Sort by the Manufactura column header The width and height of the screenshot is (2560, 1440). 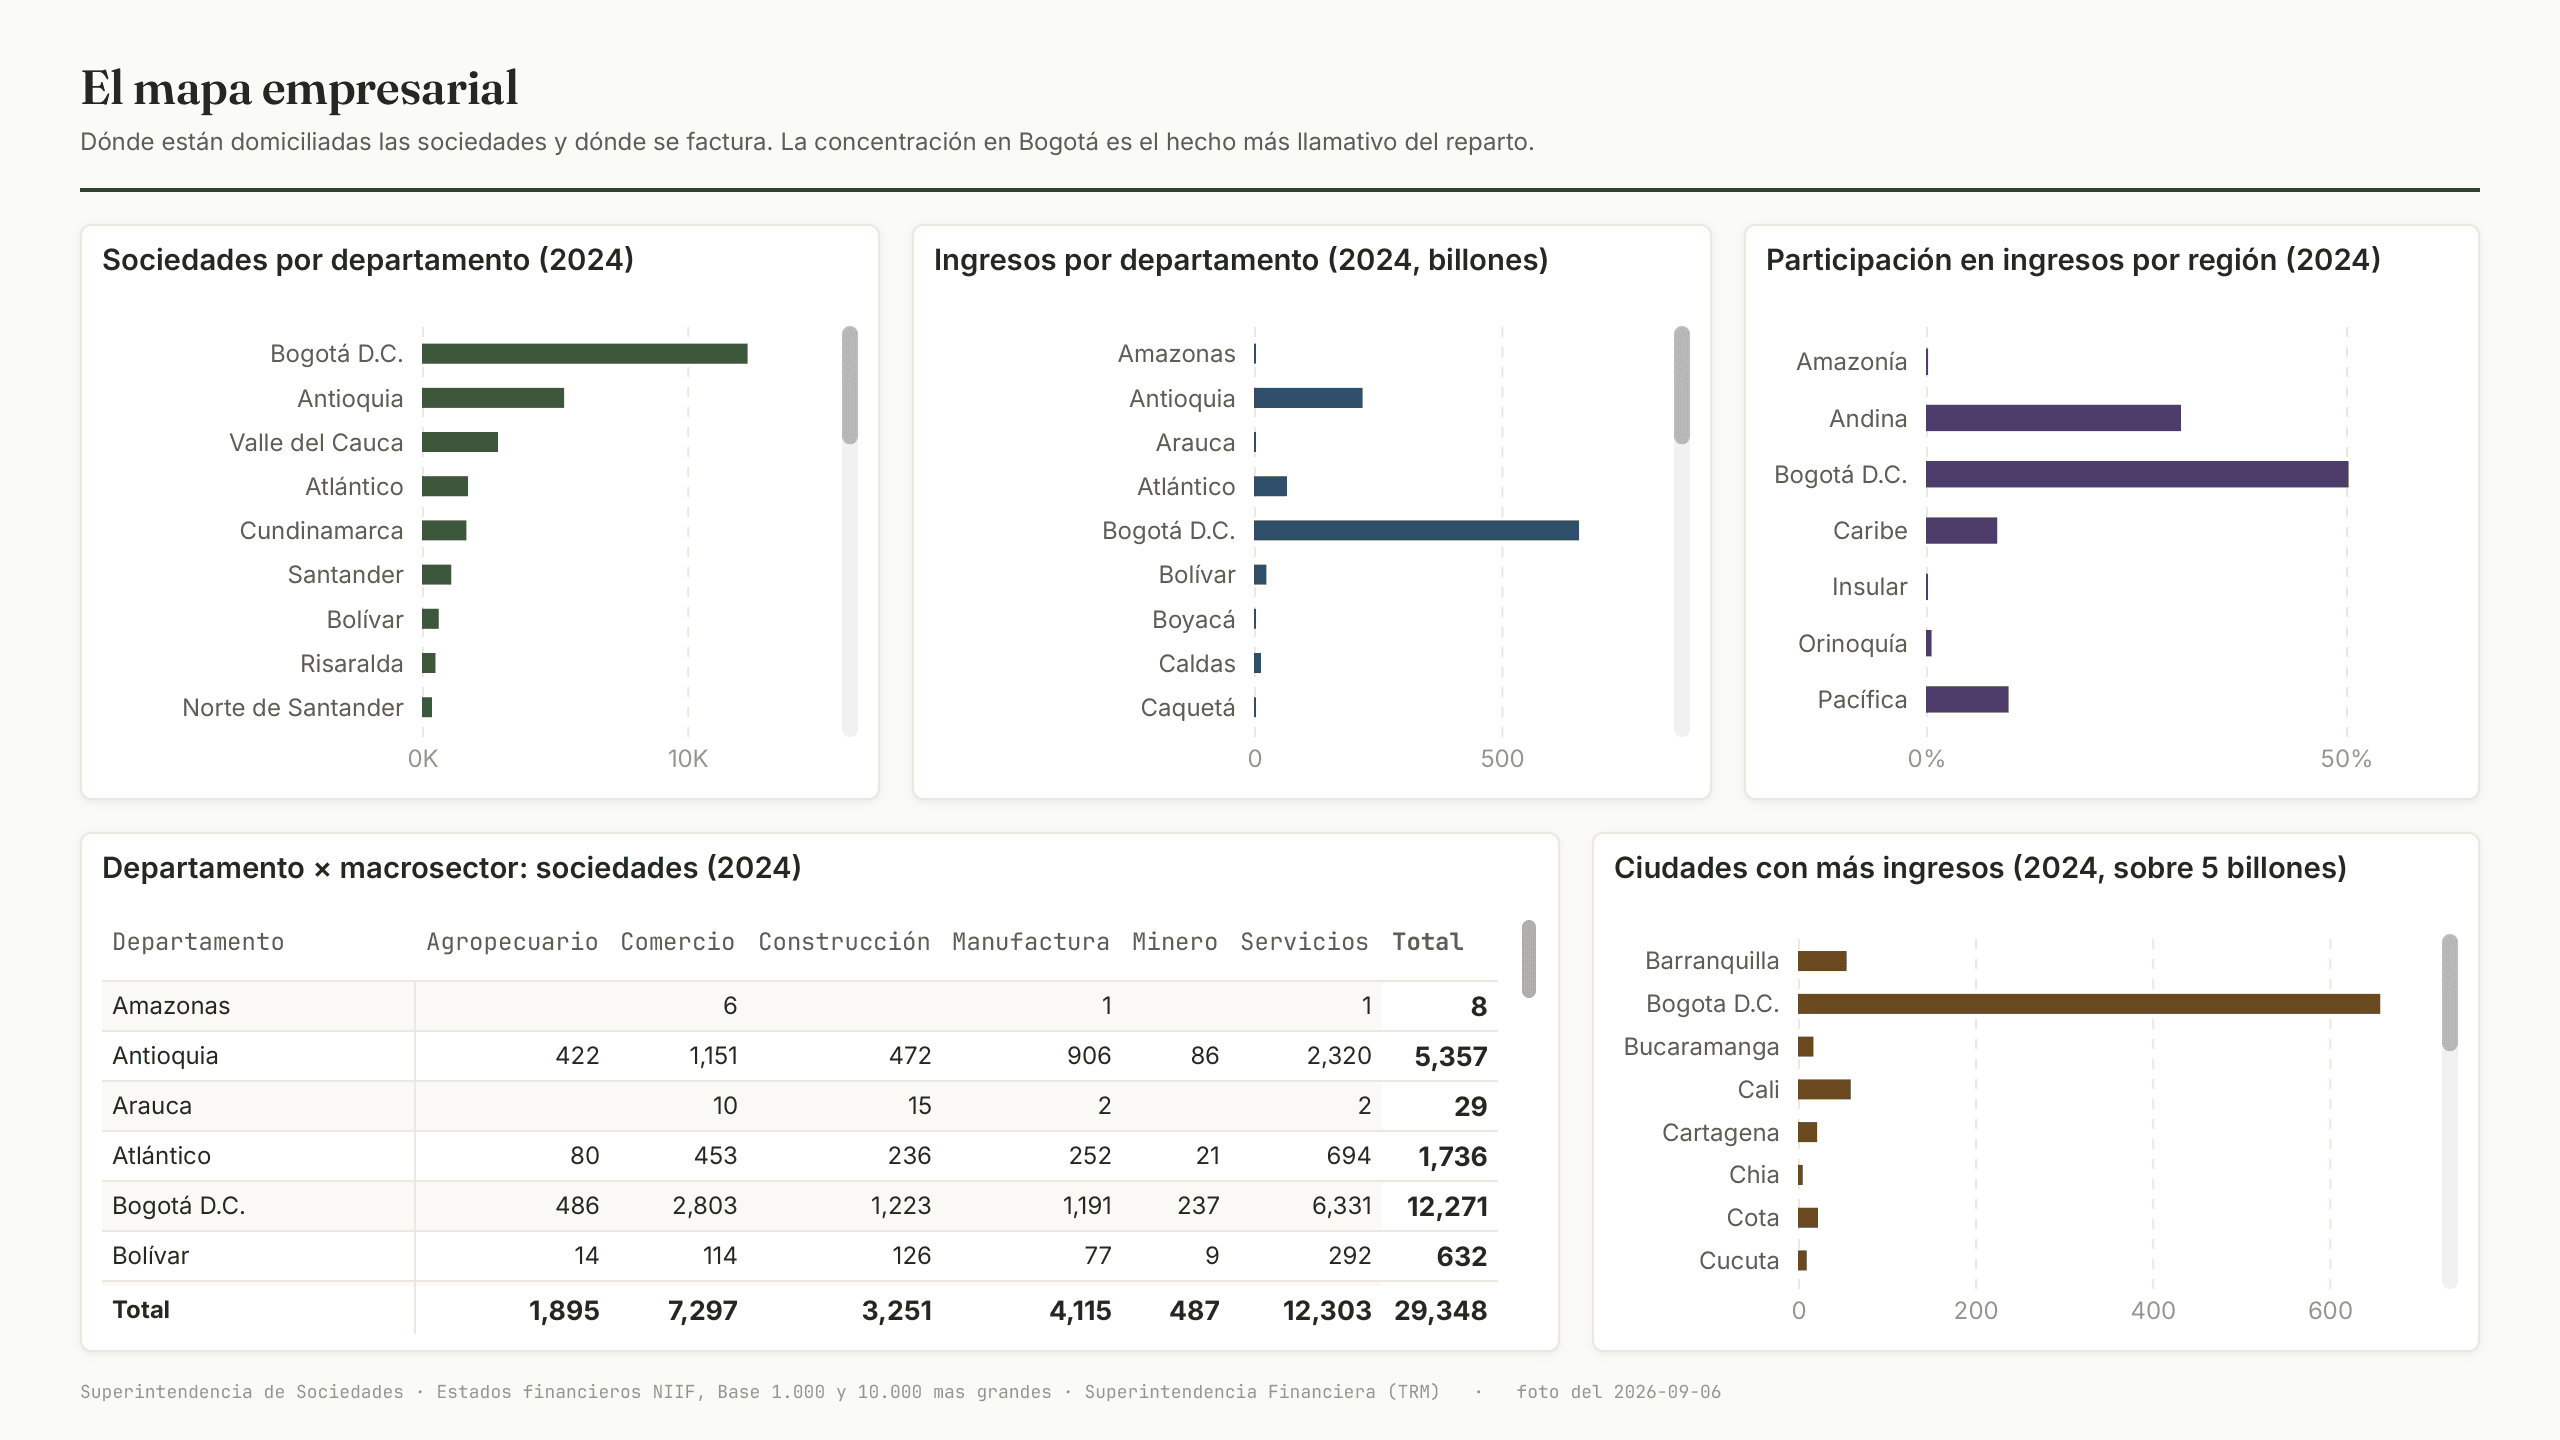point(1031,942)
